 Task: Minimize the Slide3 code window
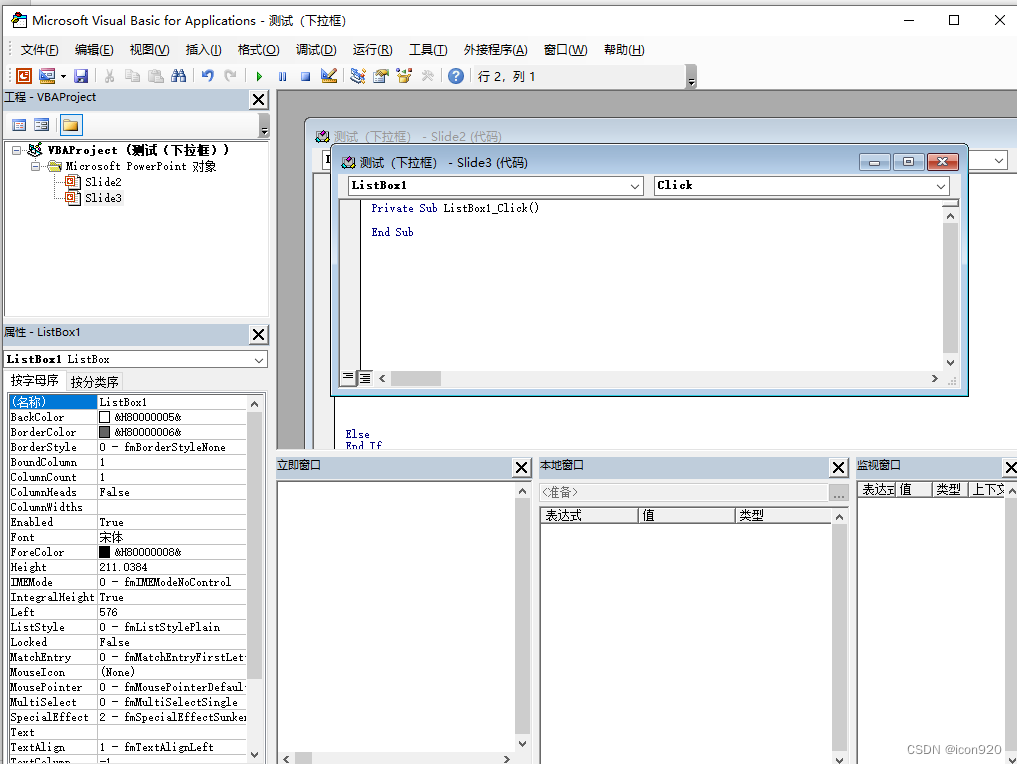pos(874,161)
